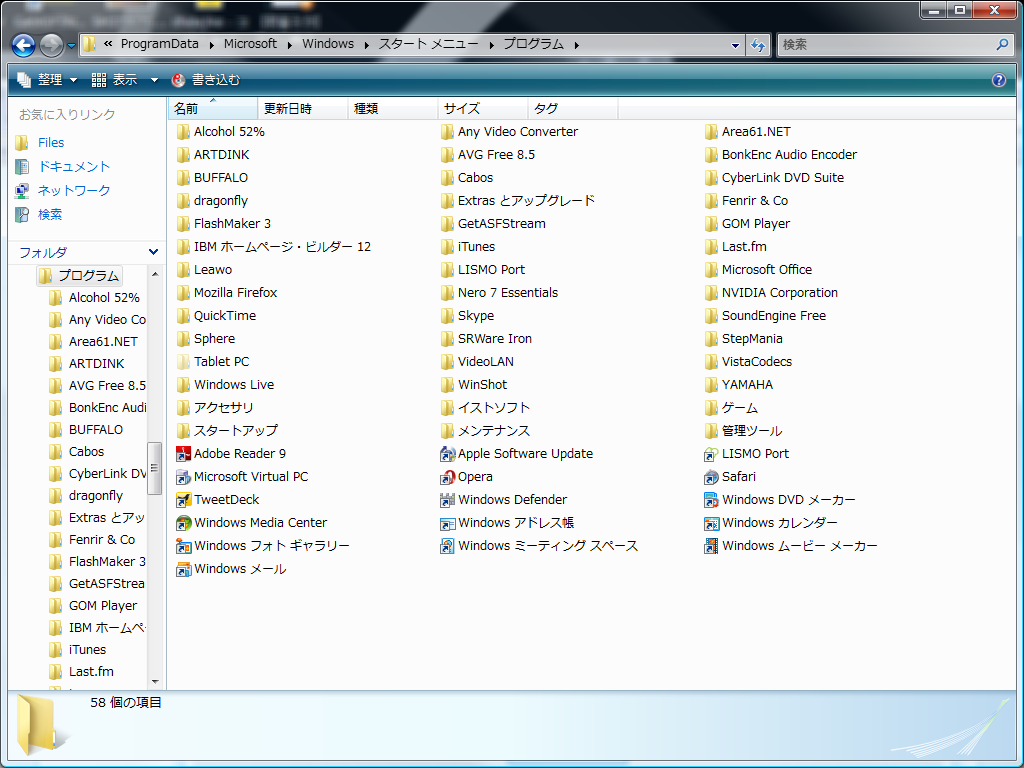Screen dimensions: 1024x768
Task: Click スタート メニュー in address path
Action: point(428,44)
